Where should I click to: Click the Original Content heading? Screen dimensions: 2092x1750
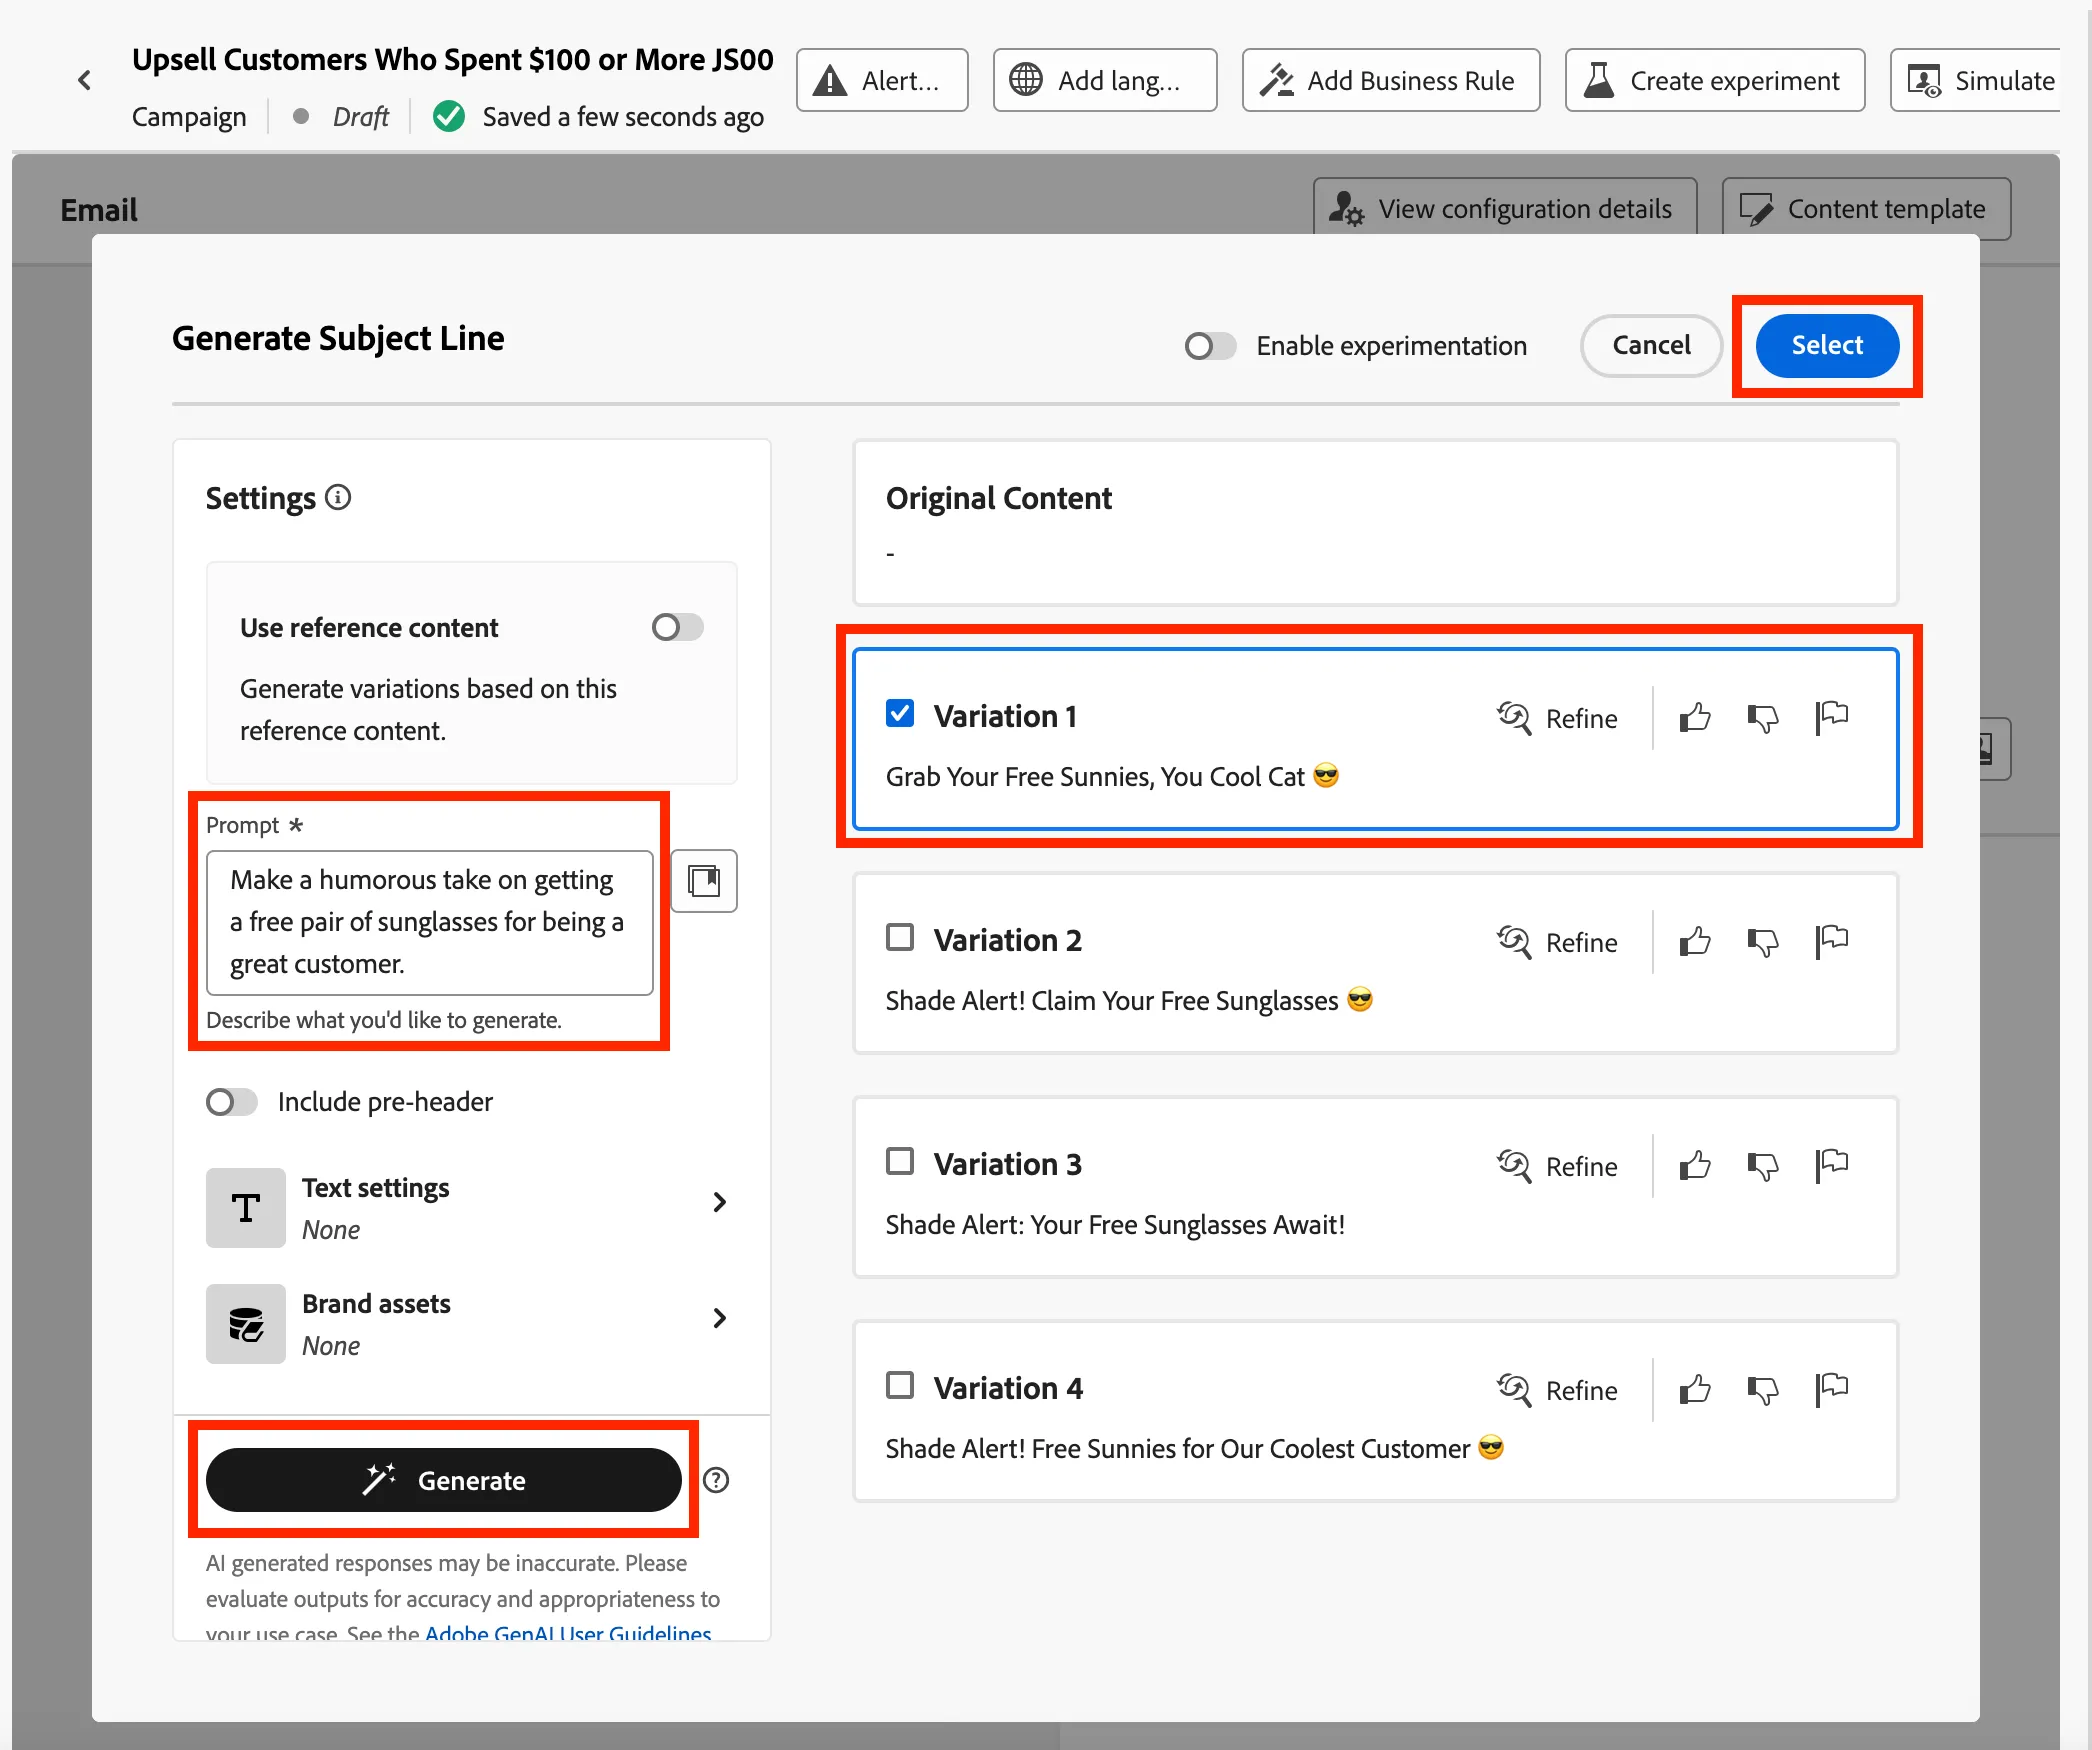[x=998, y=498]
